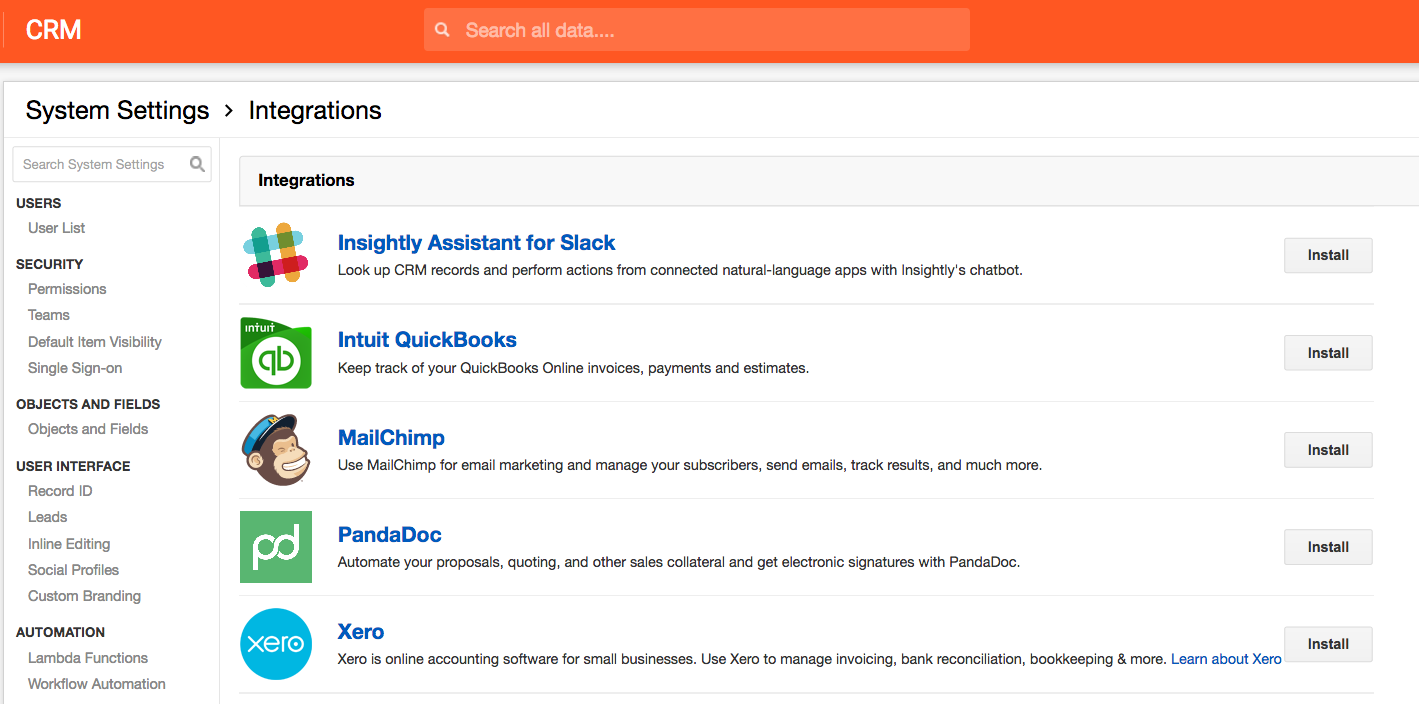Click the Slack integration logo icon
This screenshot has width=1419, height=704.
coord(276,255)
